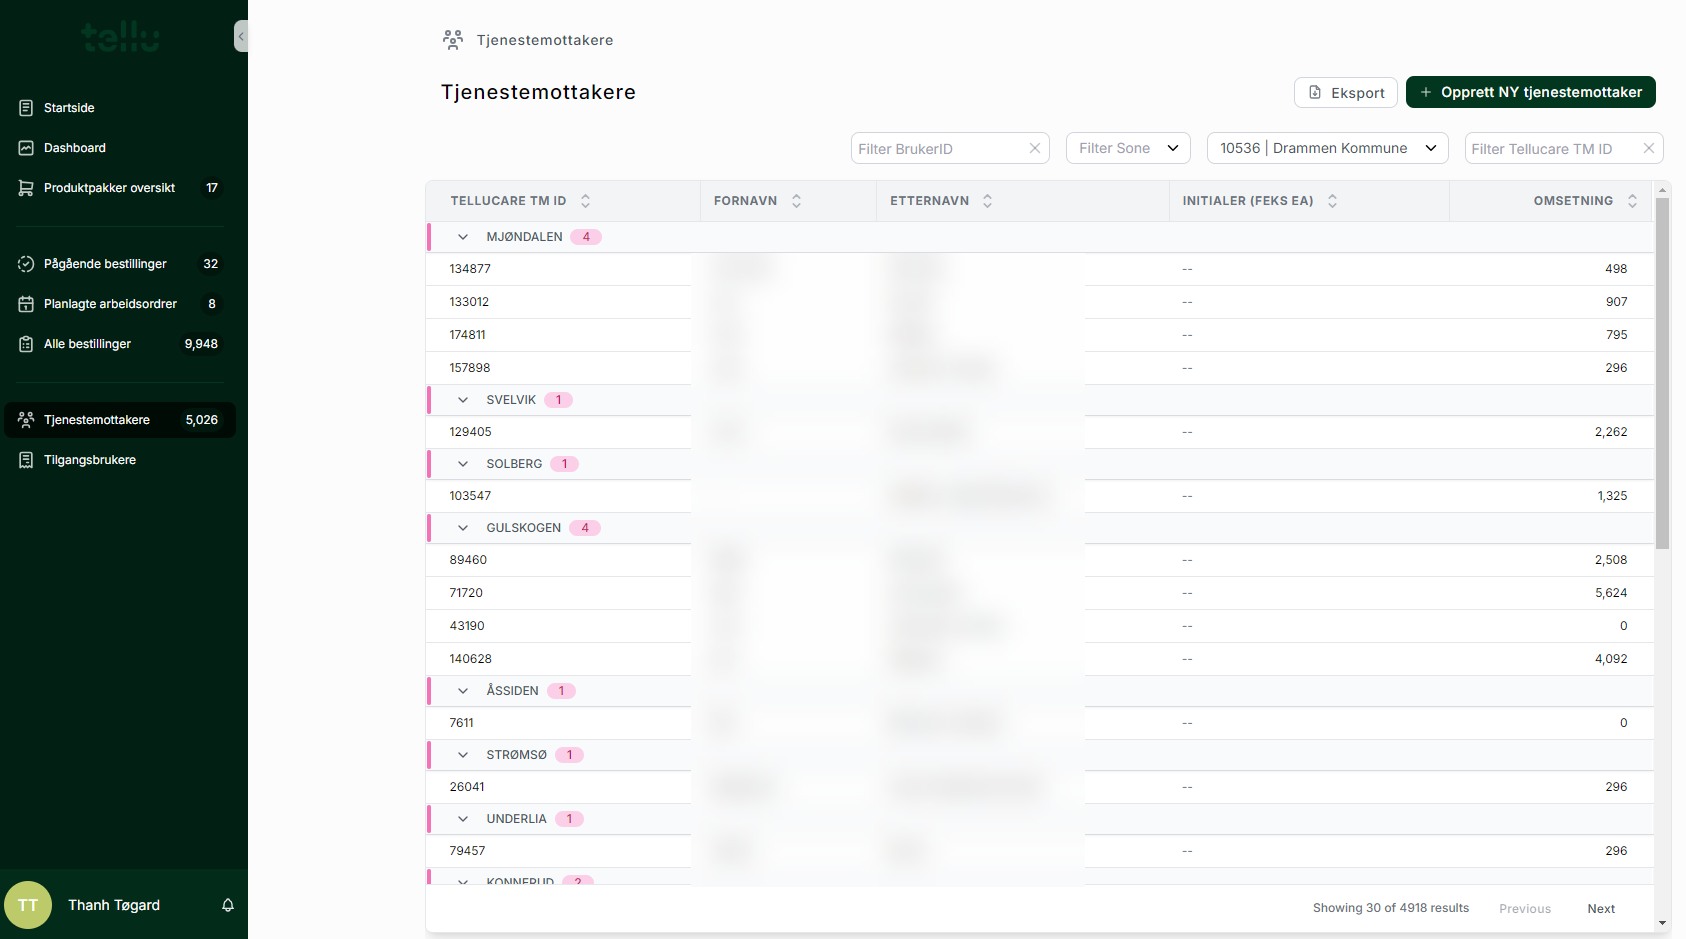Collapse the MJØNDALEN group
This screenshot has height=939, width=1686.
[x=463, y=237]
